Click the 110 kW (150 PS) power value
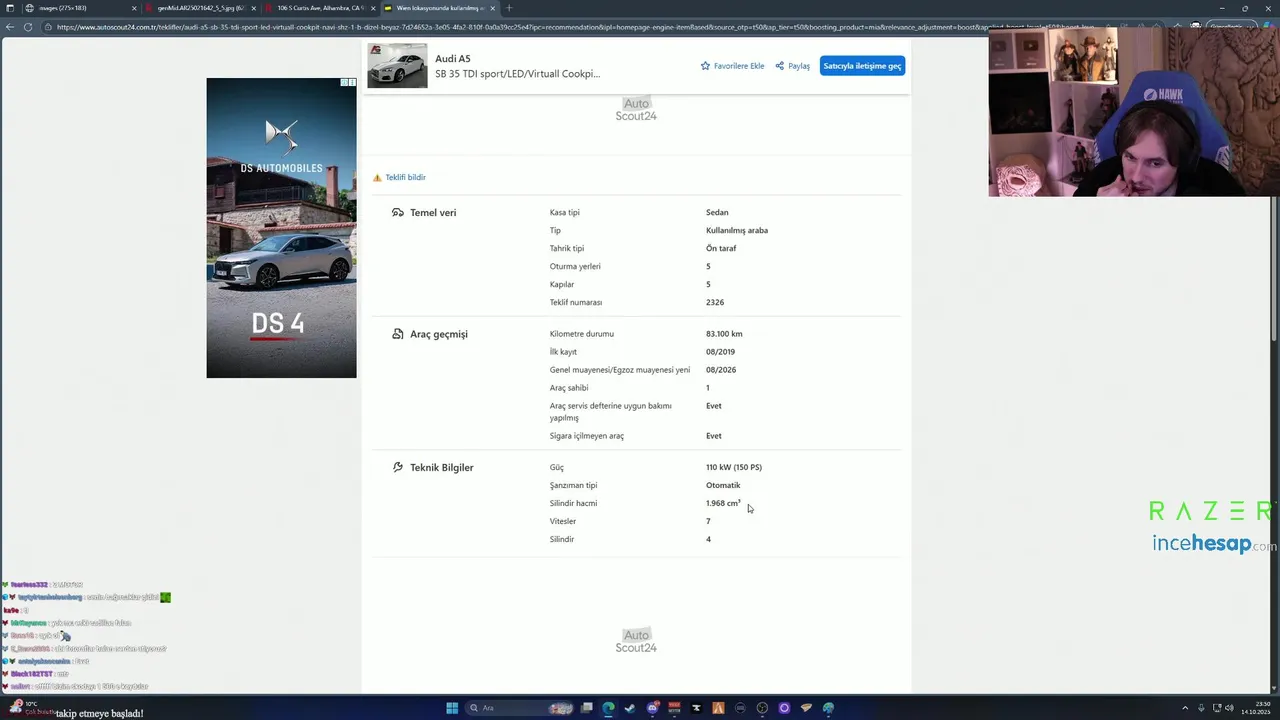This screenshot has width=1280, height=720. tap(734, 467)
